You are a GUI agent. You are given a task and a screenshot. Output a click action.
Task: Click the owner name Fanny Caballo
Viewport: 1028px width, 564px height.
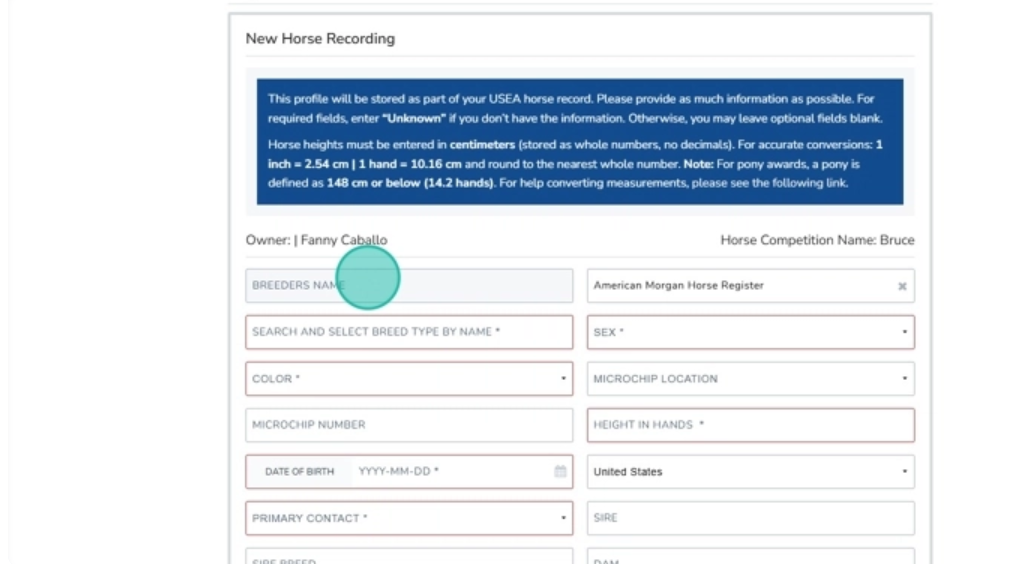pyautogui.click(x=343, y=240)
